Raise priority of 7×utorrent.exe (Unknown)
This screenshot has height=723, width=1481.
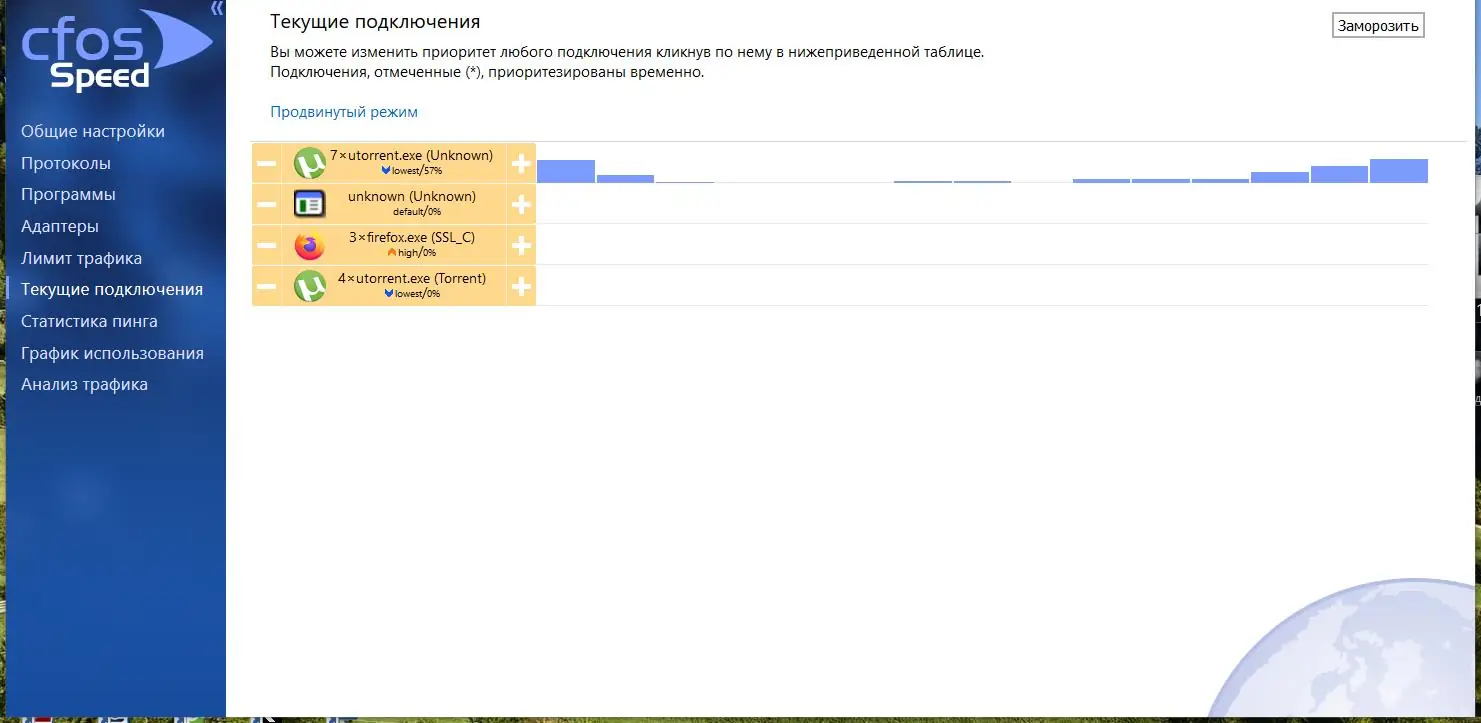pos(521,163)
